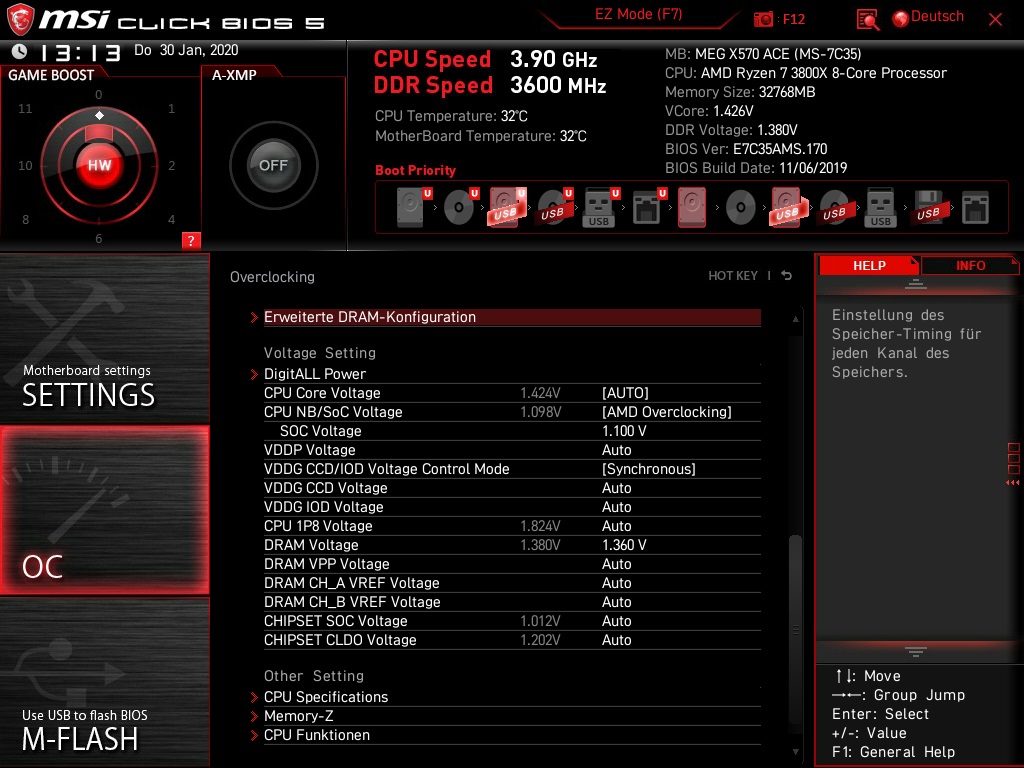Change CPU Core Voltage [AUTO] setting
The width and height of the screenshot is (1024, 768).
[x=625, y=392]
